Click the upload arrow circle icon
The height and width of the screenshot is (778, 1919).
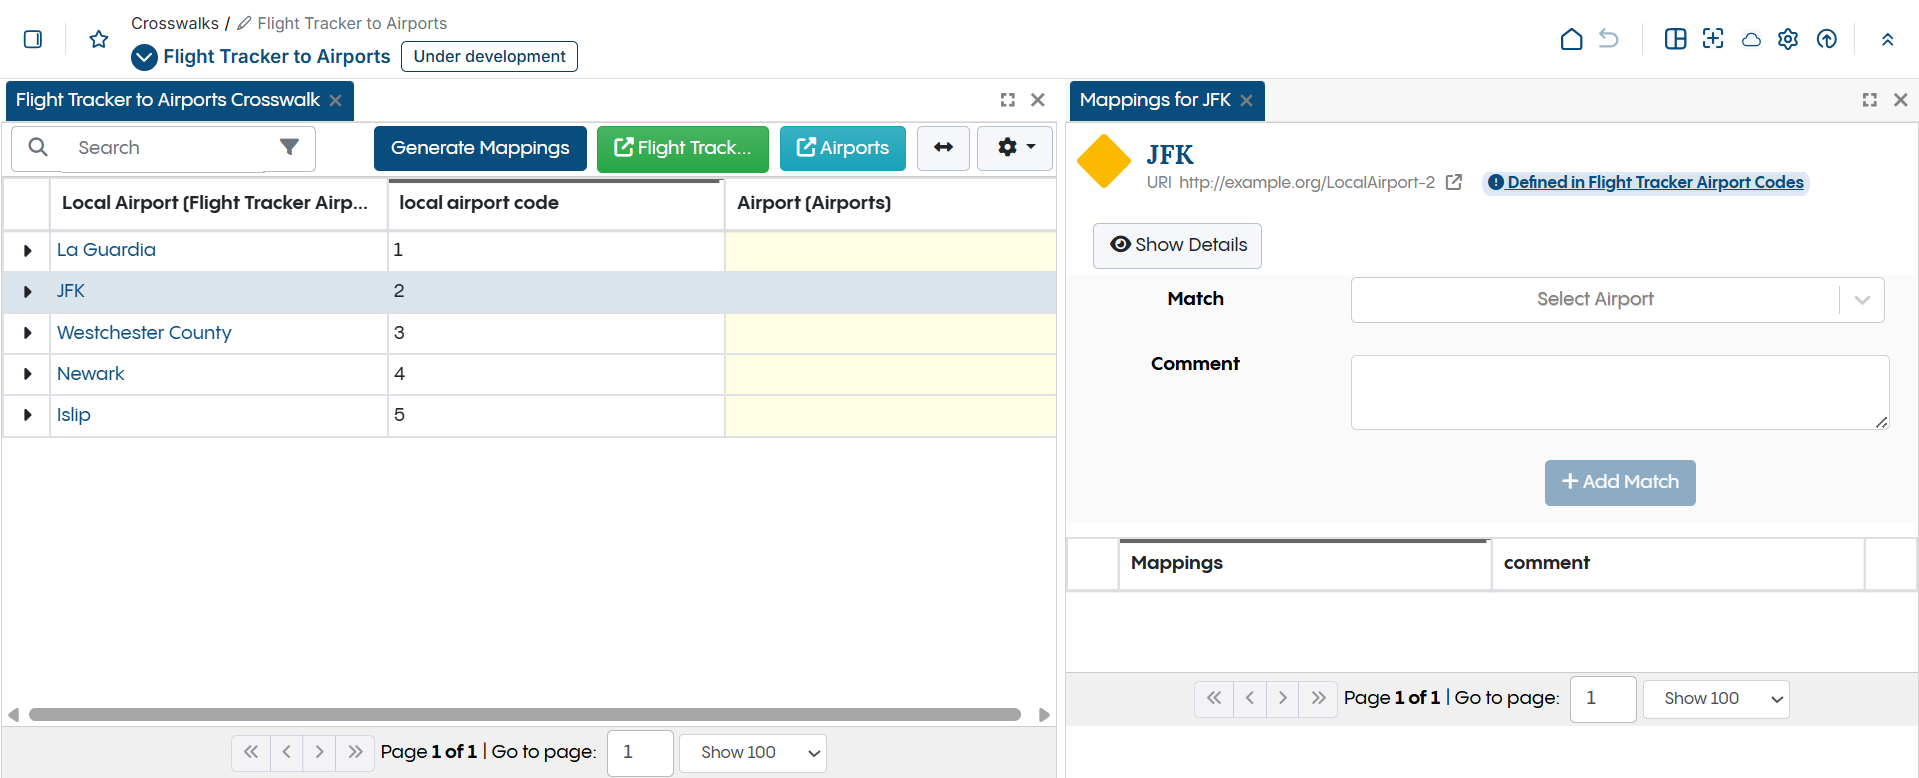(1826, 39)
